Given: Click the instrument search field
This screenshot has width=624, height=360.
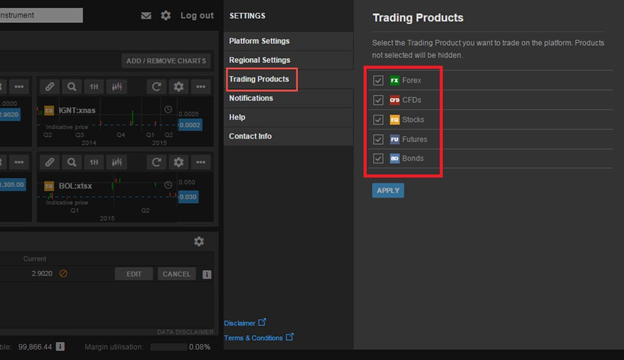Looking at the screenshot, I should click(41, 15).
